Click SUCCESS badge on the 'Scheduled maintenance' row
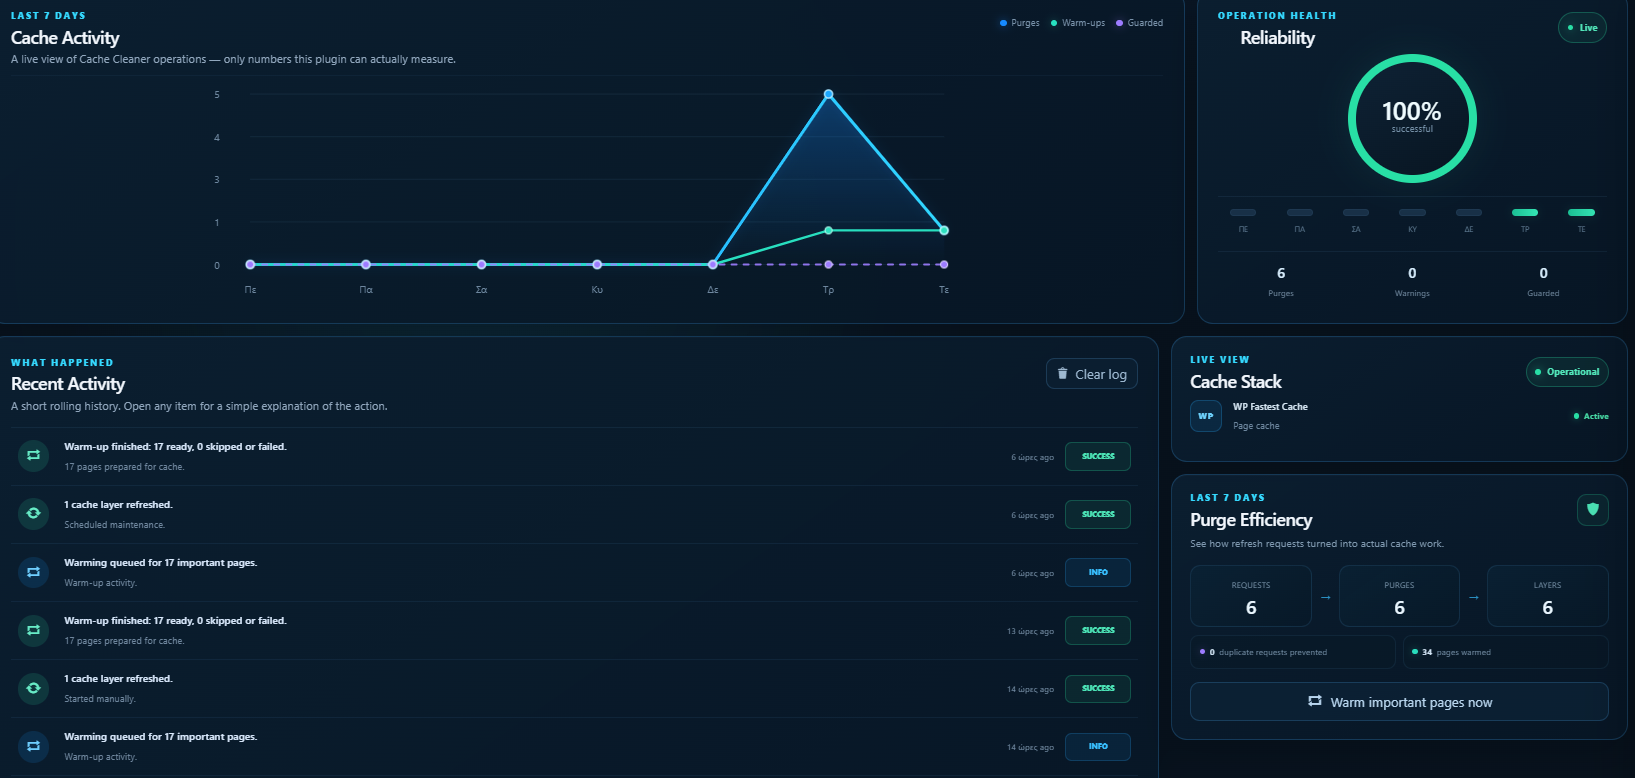 point(1098,514)
